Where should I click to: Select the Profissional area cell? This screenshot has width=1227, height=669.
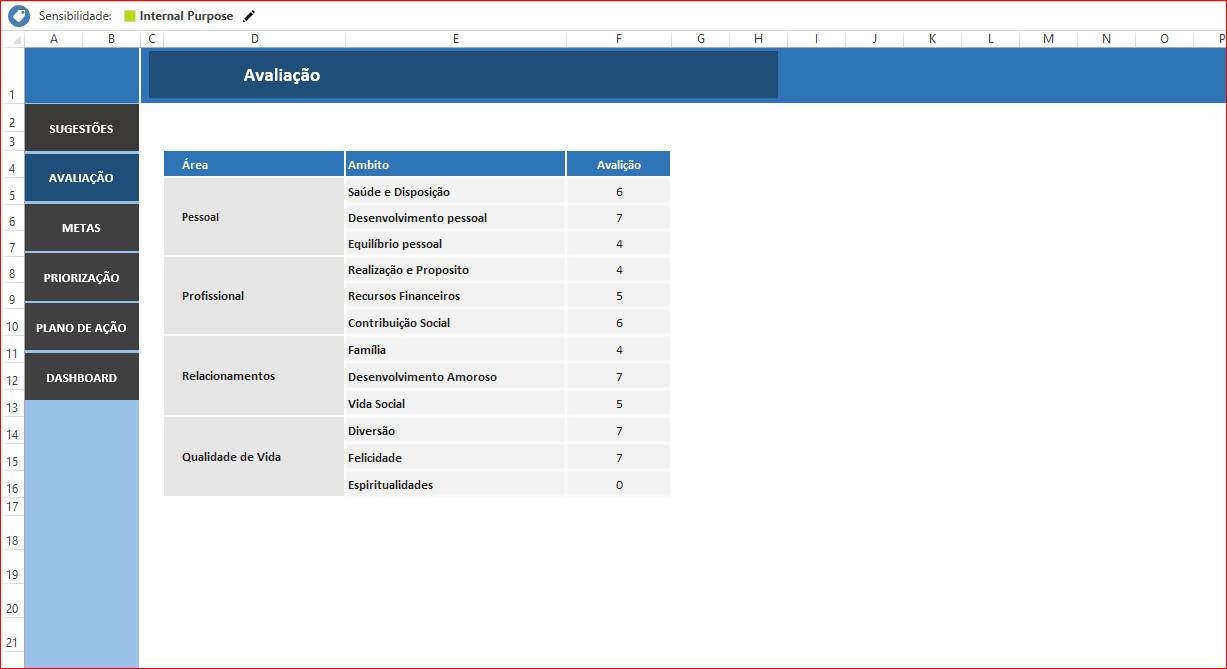tap(254, 296)
